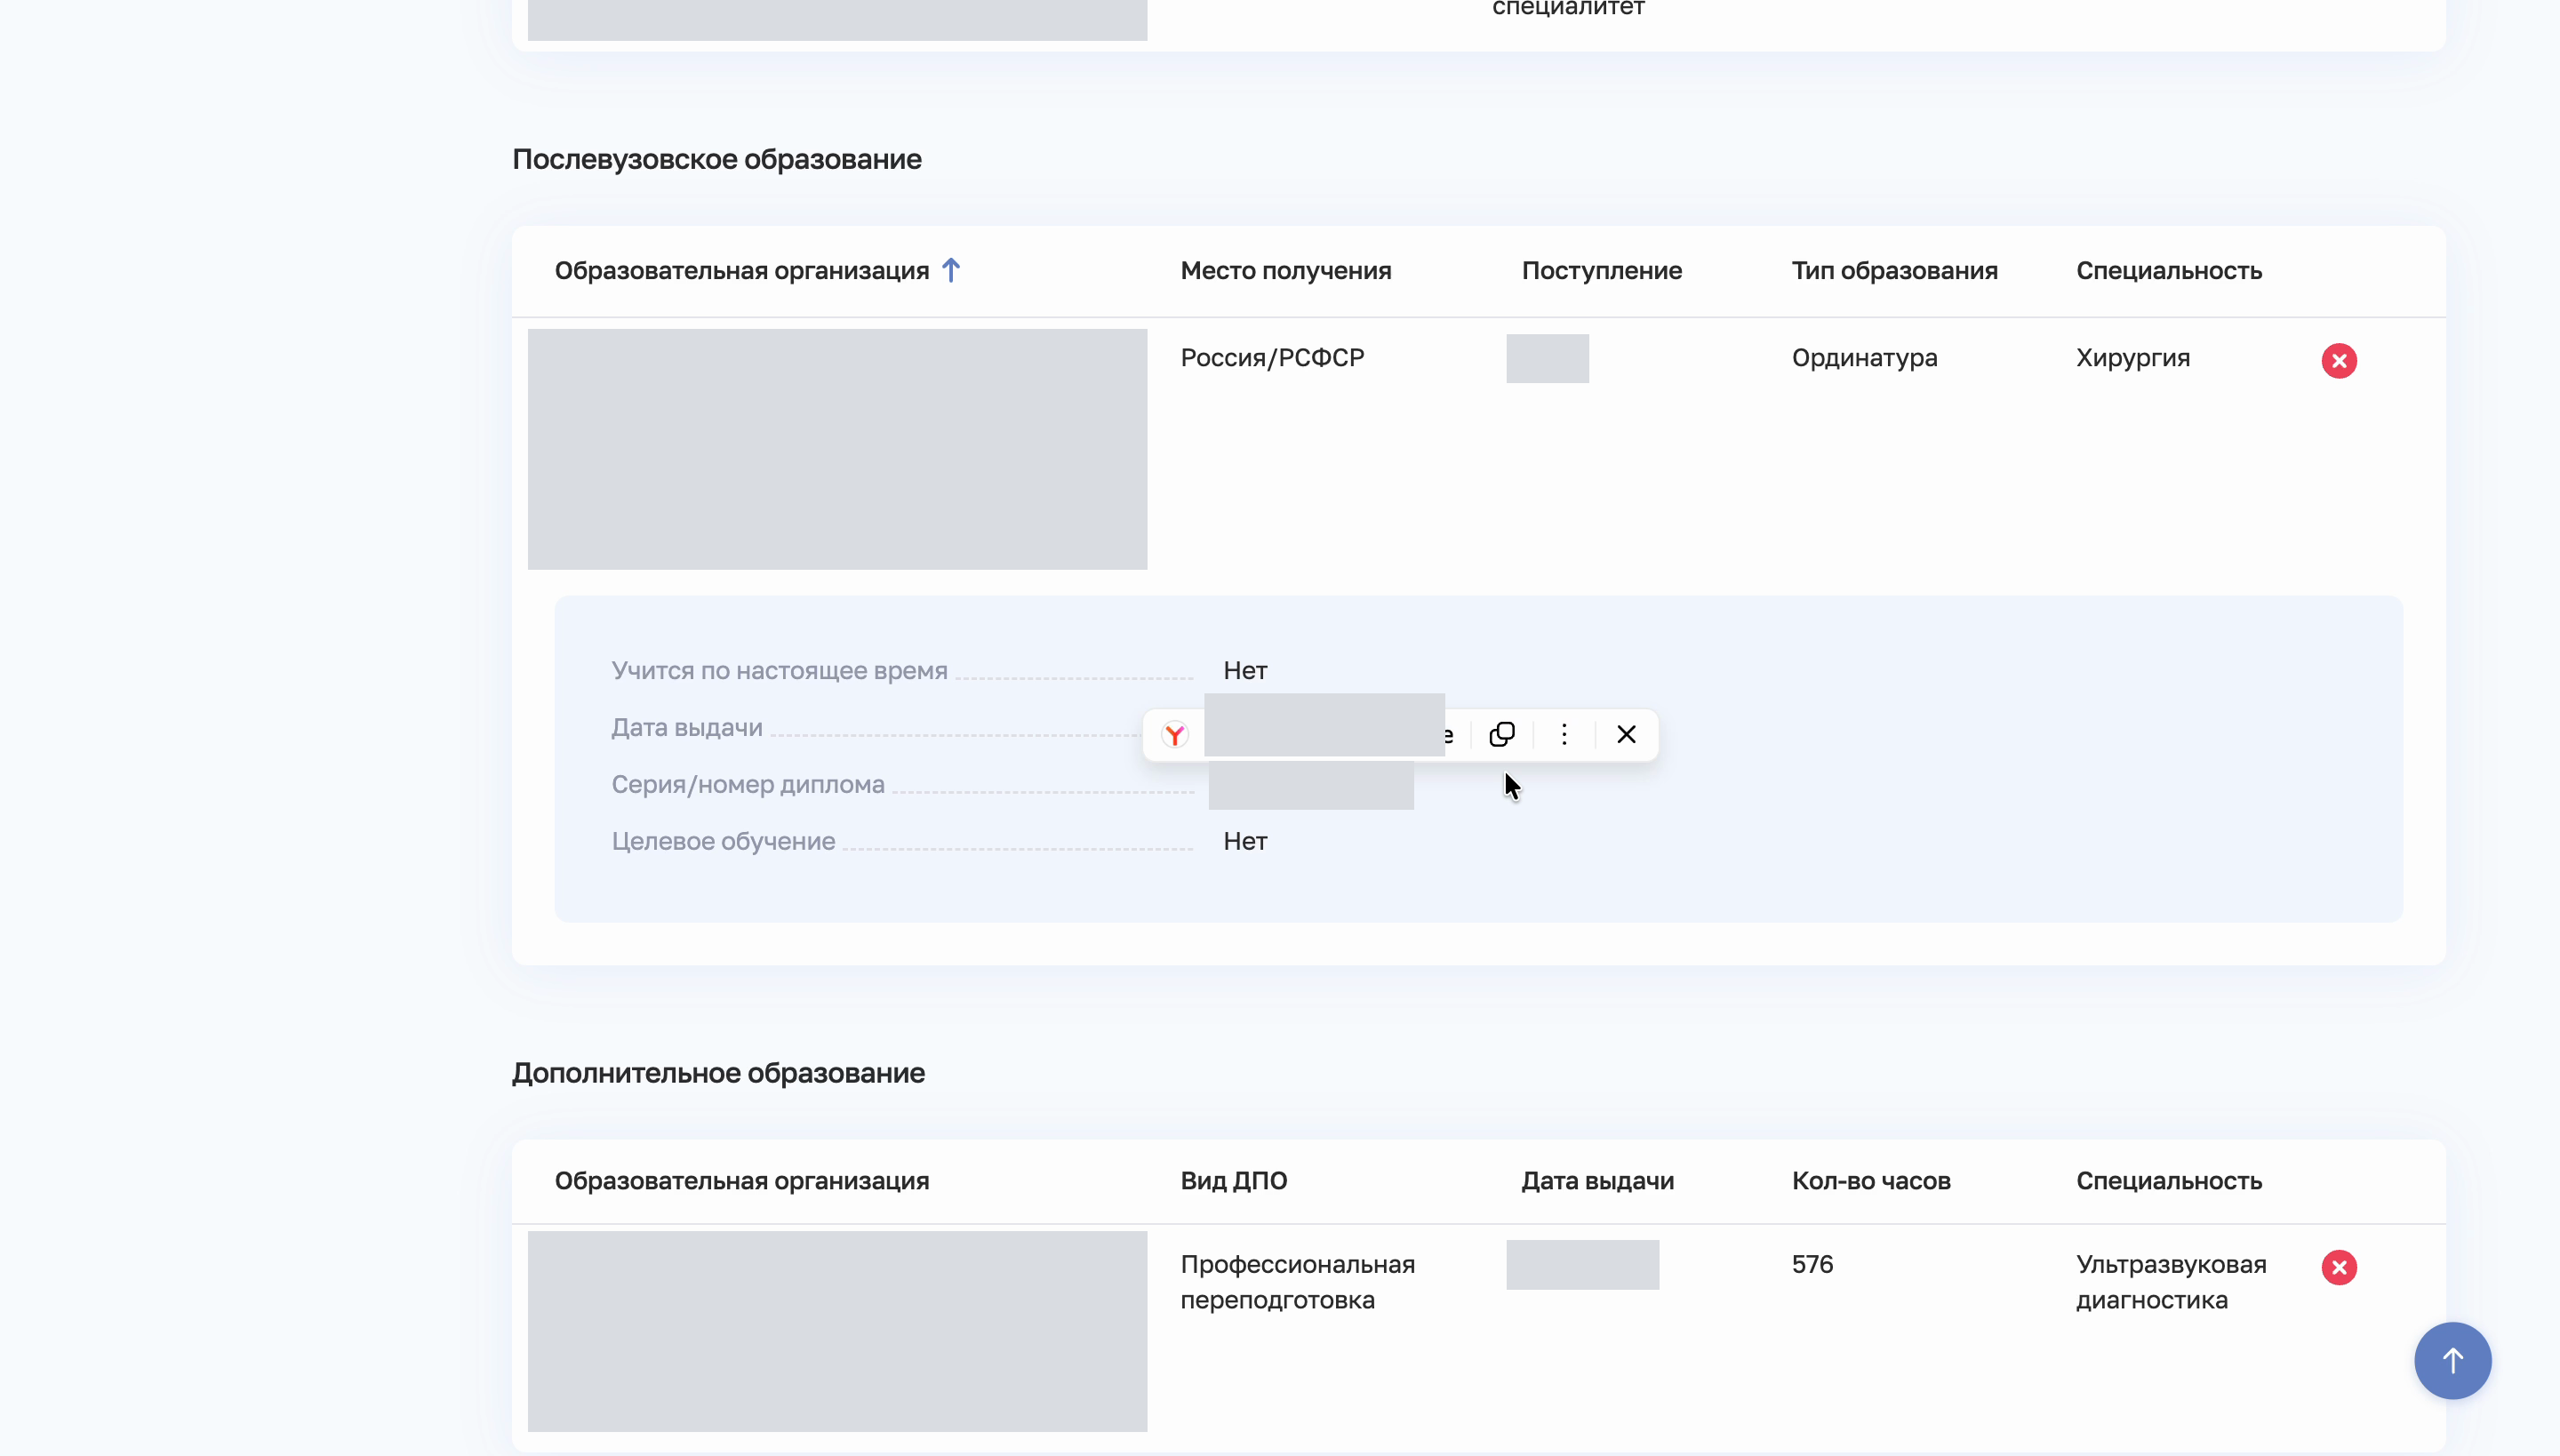This screenshot has width=2560, height=1456.
Task: Click the Учится по настоящее время label
Action: (x=779, y=671)
